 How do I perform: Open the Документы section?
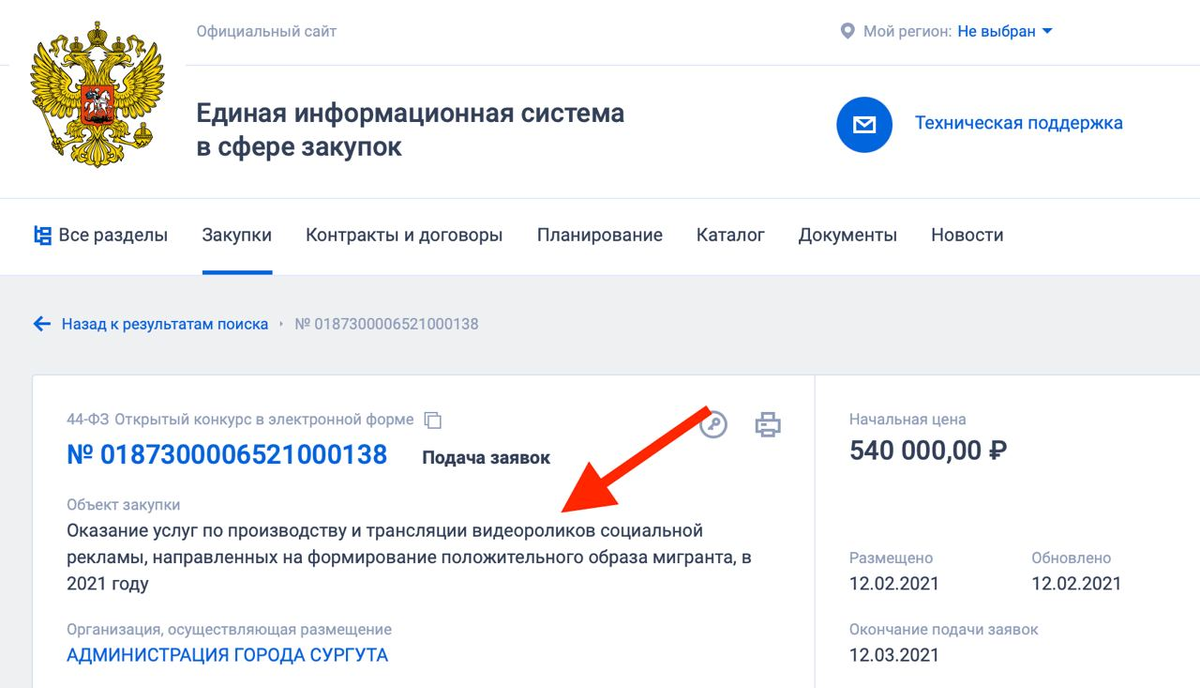(847, 234)
